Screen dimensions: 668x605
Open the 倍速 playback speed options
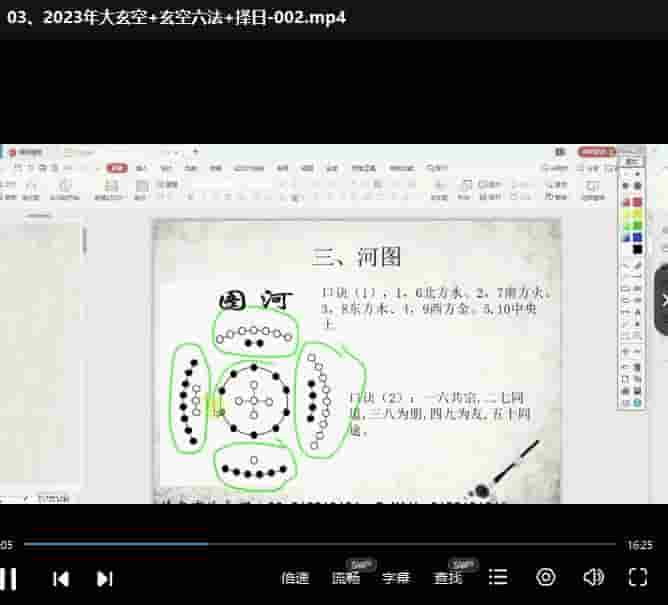(x=295, y=578)
